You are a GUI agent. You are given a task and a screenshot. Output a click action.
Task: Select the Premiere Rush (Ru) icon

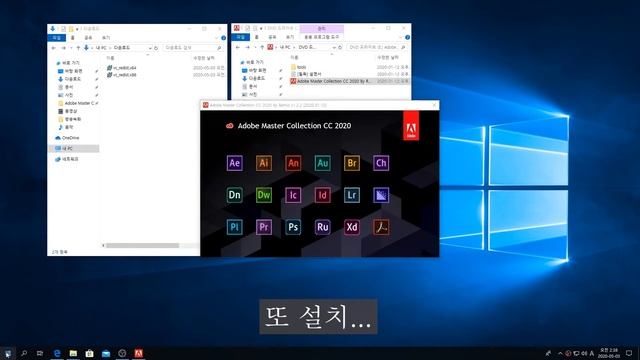(322, 227)
